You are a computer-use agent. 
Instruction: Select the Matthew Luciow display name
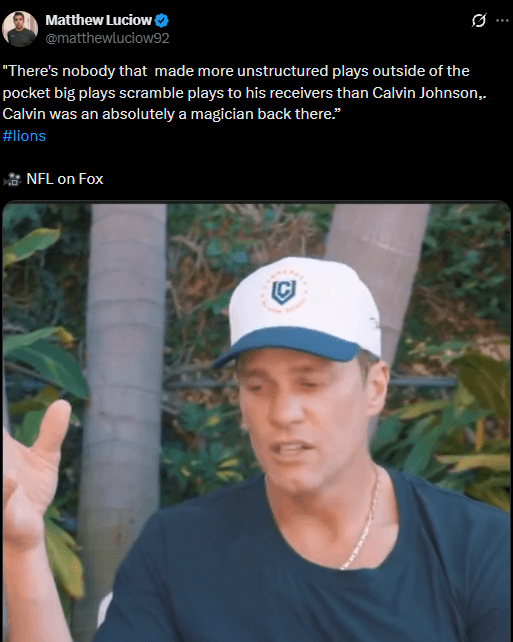click(99, 20)
